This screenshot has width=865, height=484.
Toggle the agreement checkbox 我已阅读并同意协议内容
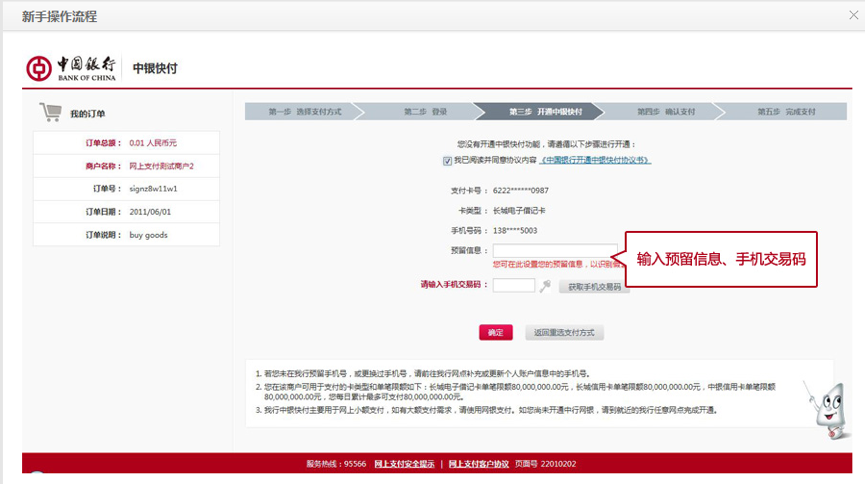click(447, 161)
